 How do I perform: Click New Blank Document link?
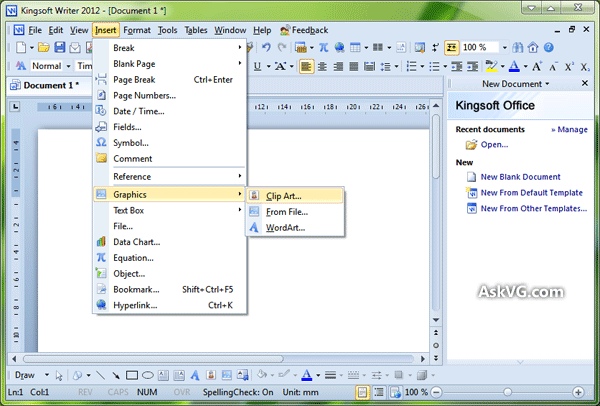click(520, 177)
